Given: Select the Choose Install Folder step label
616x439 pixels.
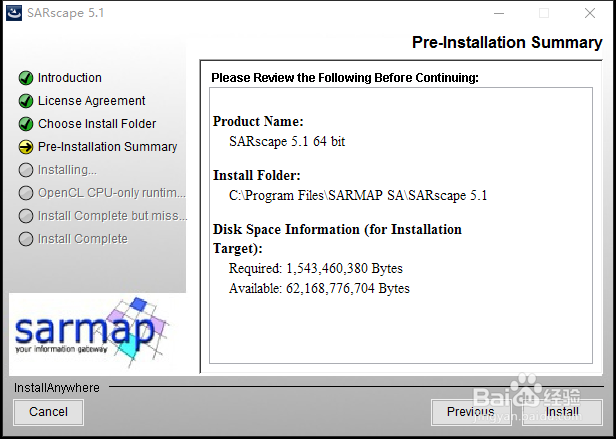Looking at the screenshot, I should point(97,124).
